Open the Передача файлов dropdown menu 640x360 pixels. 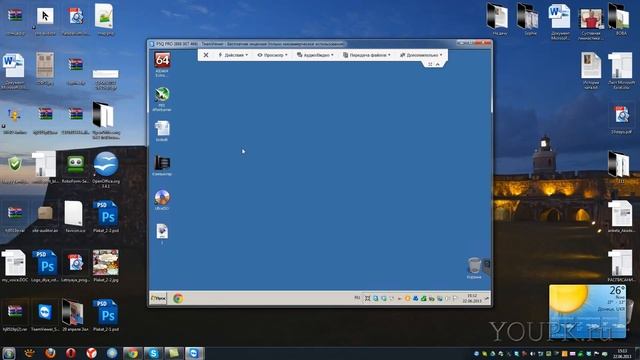[367, 55]
